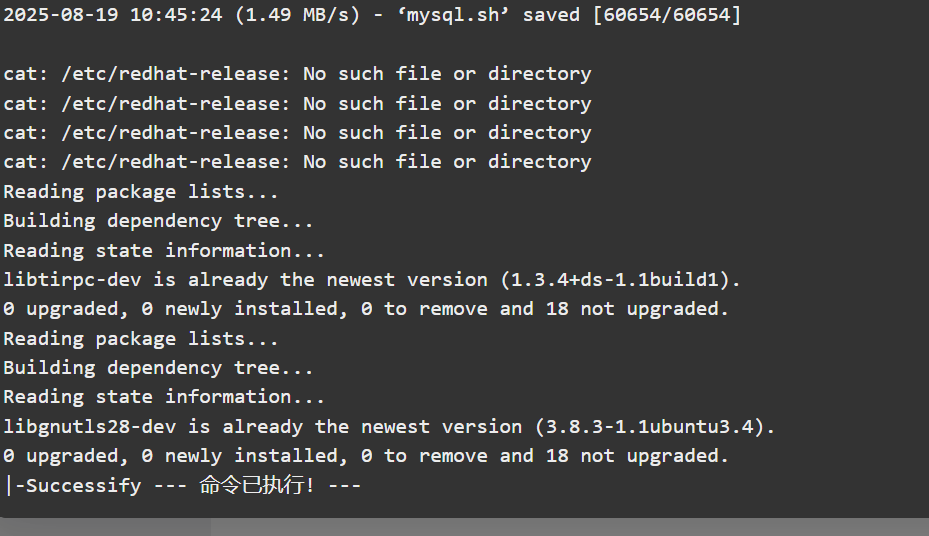
Task: Click the libtirpc-dev package name
Action: [72, 280]
